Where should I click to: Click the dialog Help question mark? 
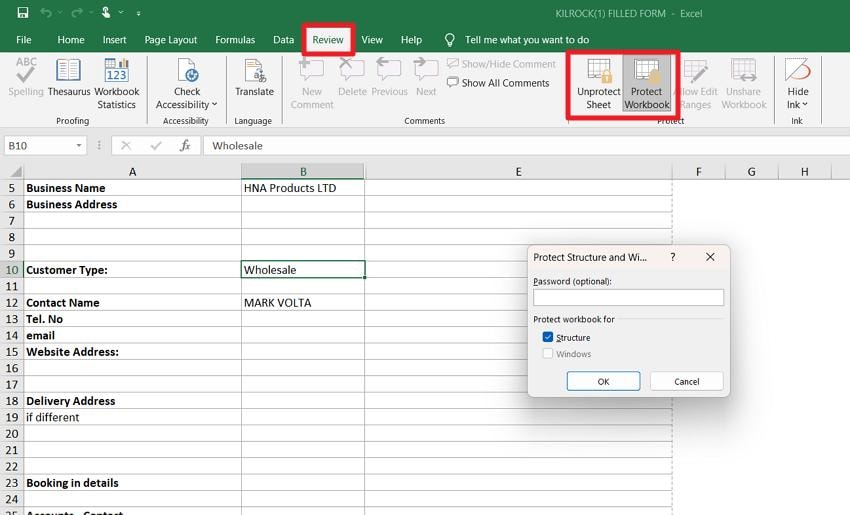(673, 257)
